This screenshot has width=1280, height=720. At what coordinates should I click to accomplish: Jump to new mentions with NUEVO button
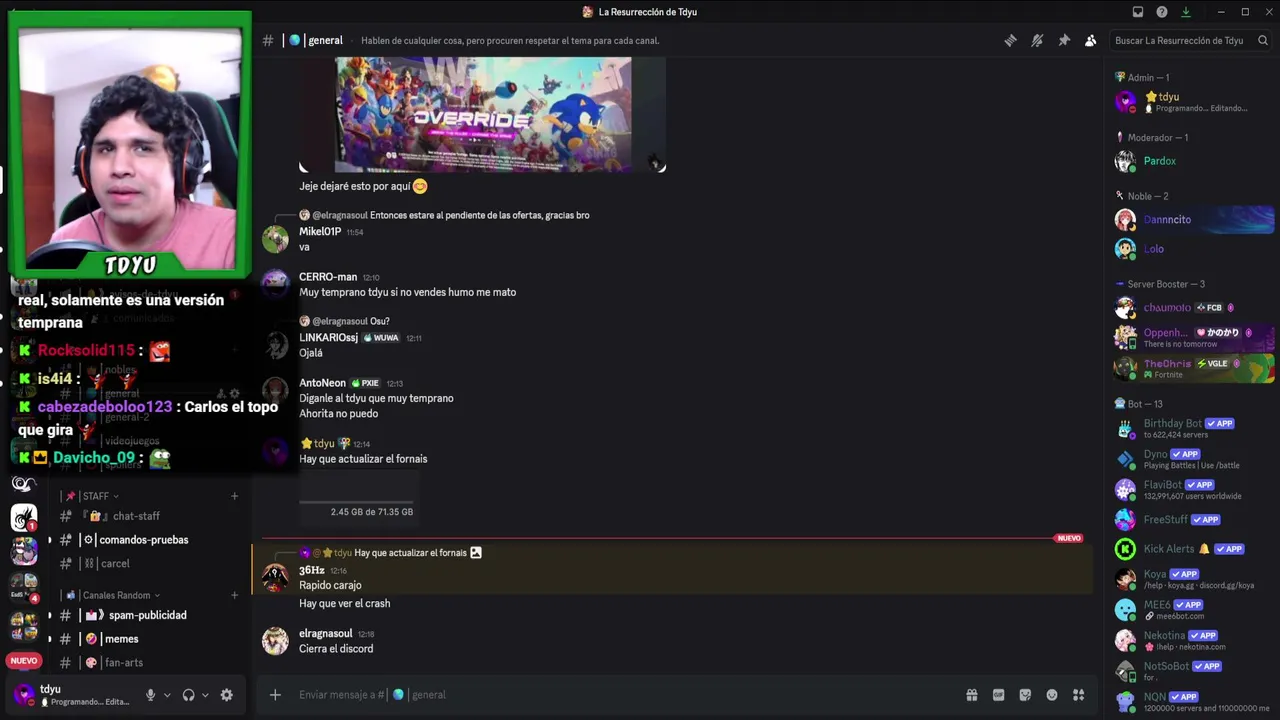point(24,661)
